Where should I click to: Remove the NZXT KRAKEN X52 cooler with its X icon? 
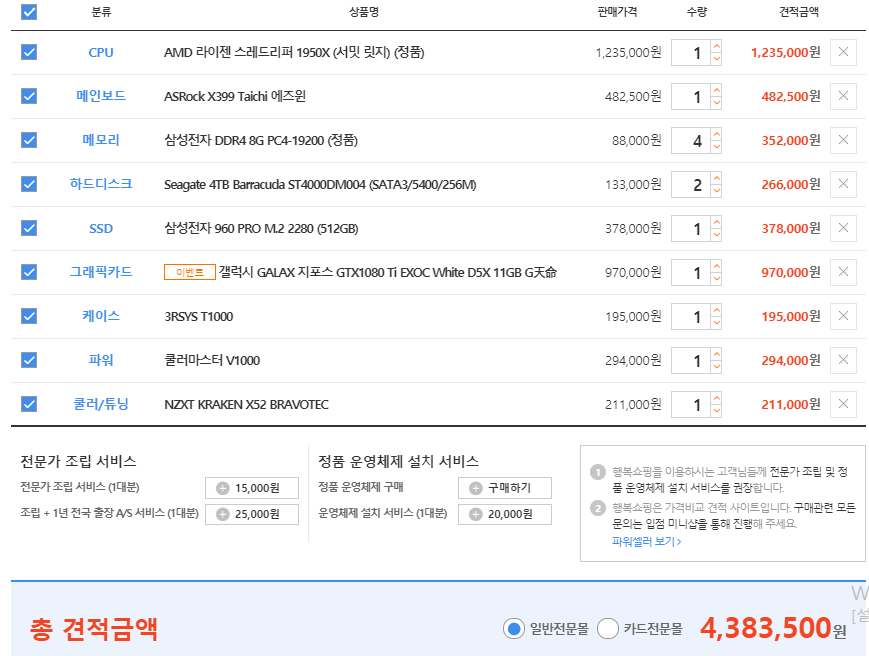(843, 404)
